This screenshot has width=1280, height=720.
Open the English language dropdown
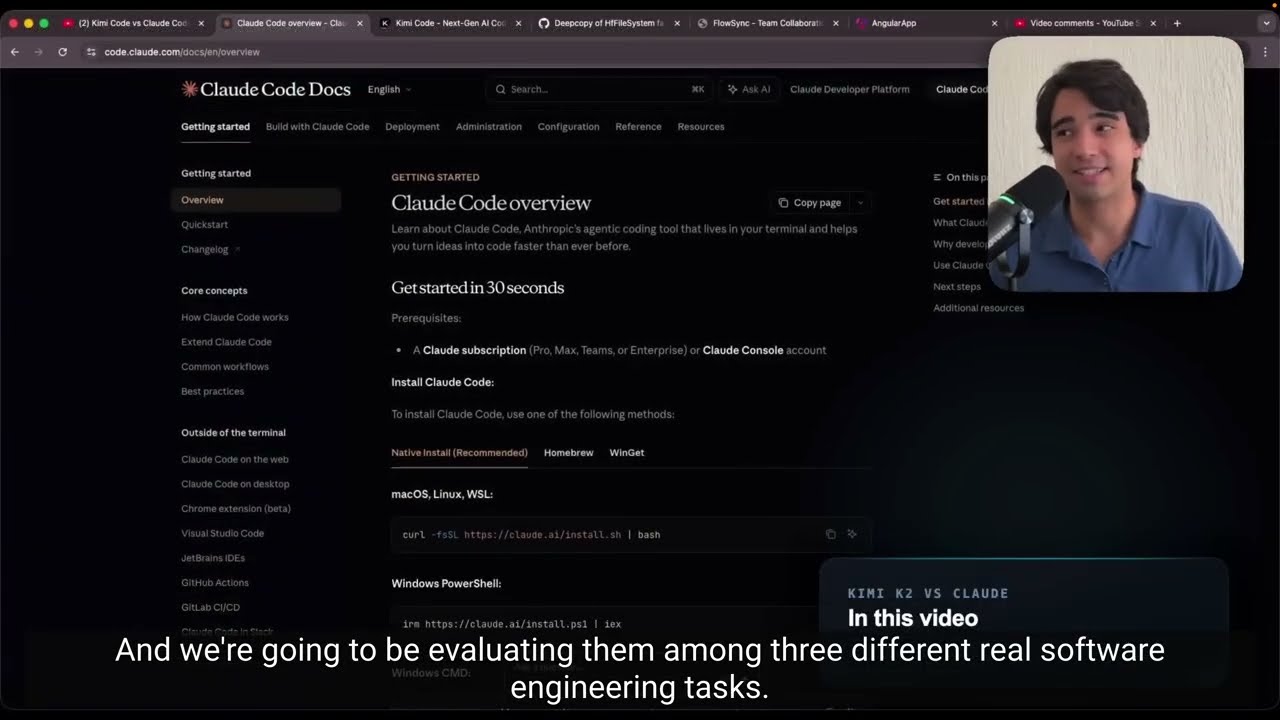point(389,89)
